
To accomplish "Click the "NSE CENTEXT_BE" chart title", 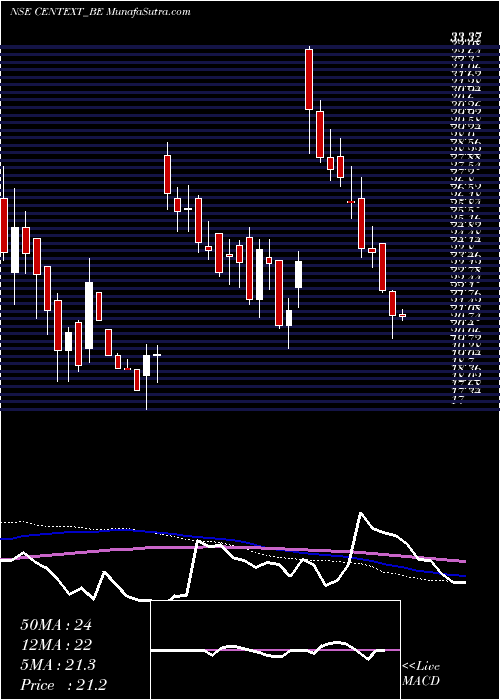I will tap(57, 12).
